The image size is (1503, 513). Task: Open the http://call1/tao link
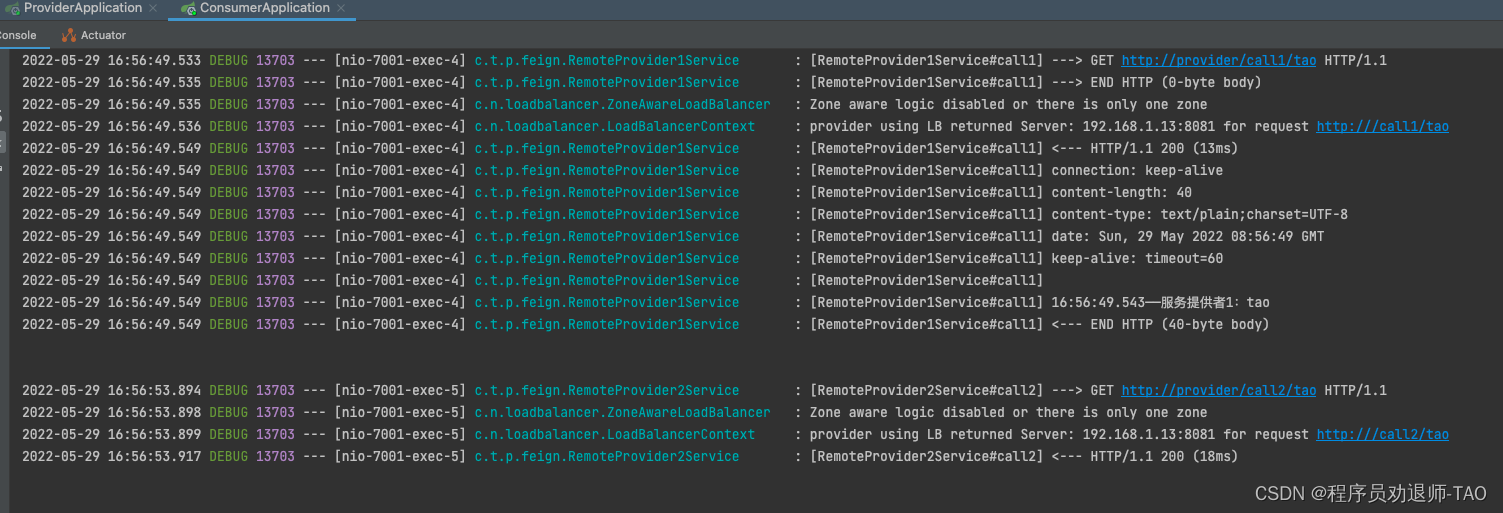tap(1382, 126)
